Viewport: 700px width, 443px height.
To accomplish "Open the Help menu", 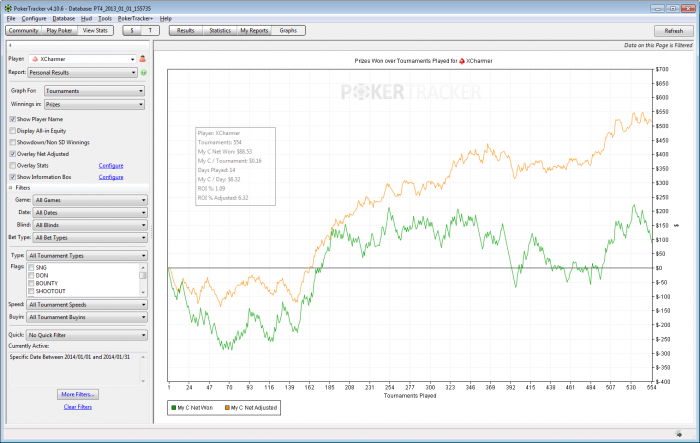I will point(166,18).
